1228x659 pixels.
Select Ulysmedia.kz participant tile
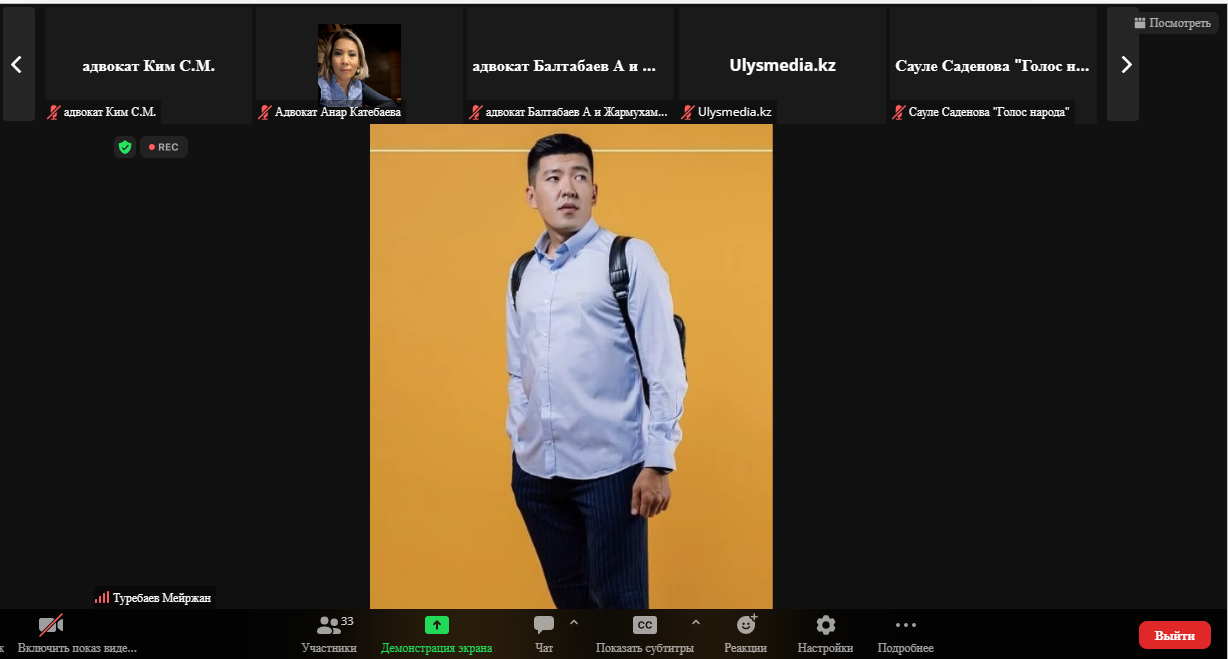pyautogui.click(x=782, y=66)
